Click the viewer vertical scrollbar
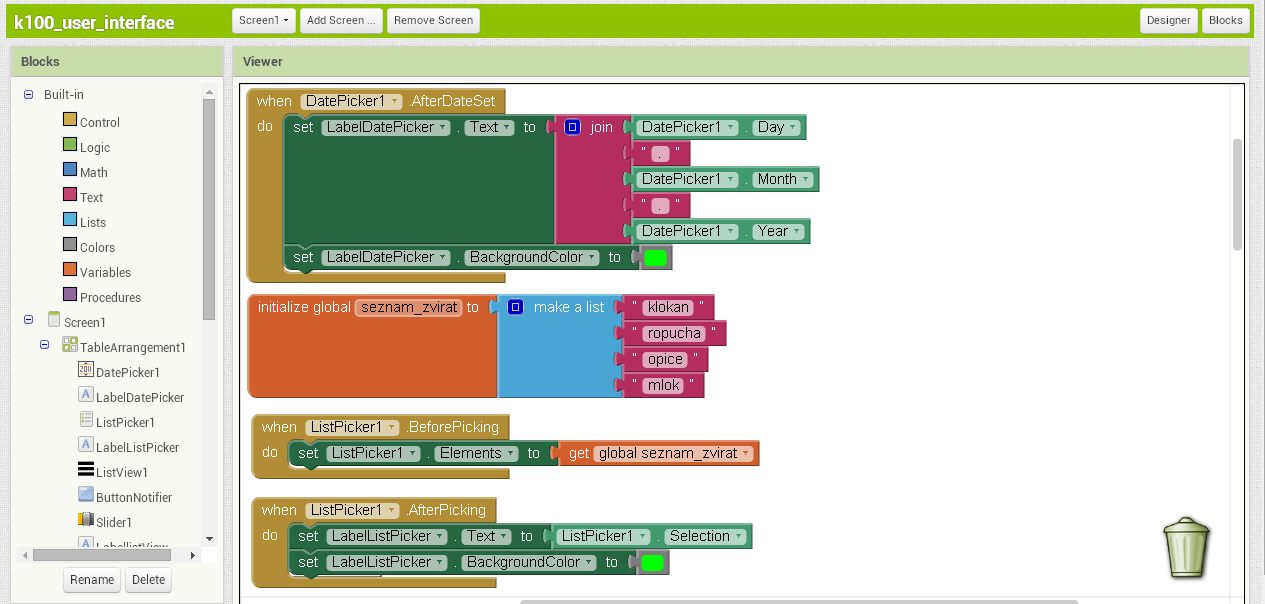Viewport: 1265px width, 604px height. click(x=1237, y=194)
